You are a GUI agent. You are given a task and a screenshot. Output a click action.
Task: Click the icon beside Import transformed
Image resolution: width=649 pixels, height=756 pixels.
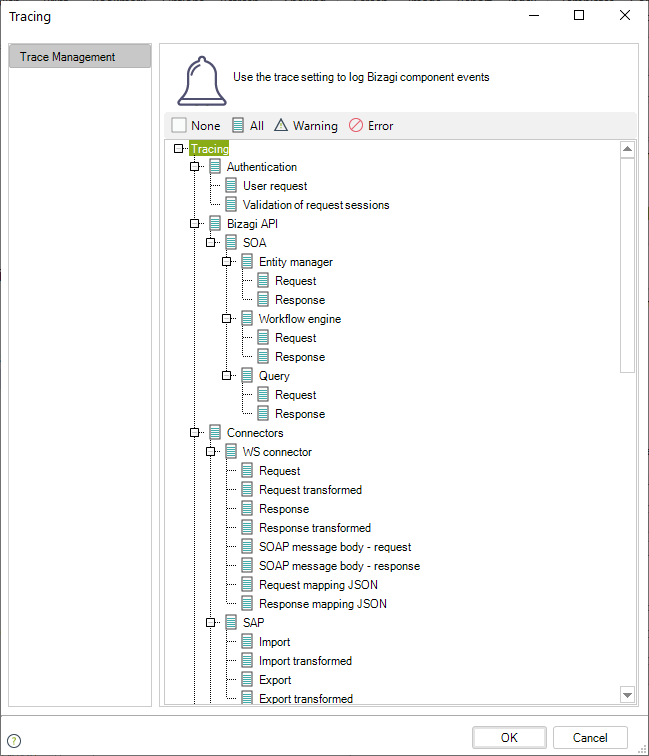pos(247,661)
